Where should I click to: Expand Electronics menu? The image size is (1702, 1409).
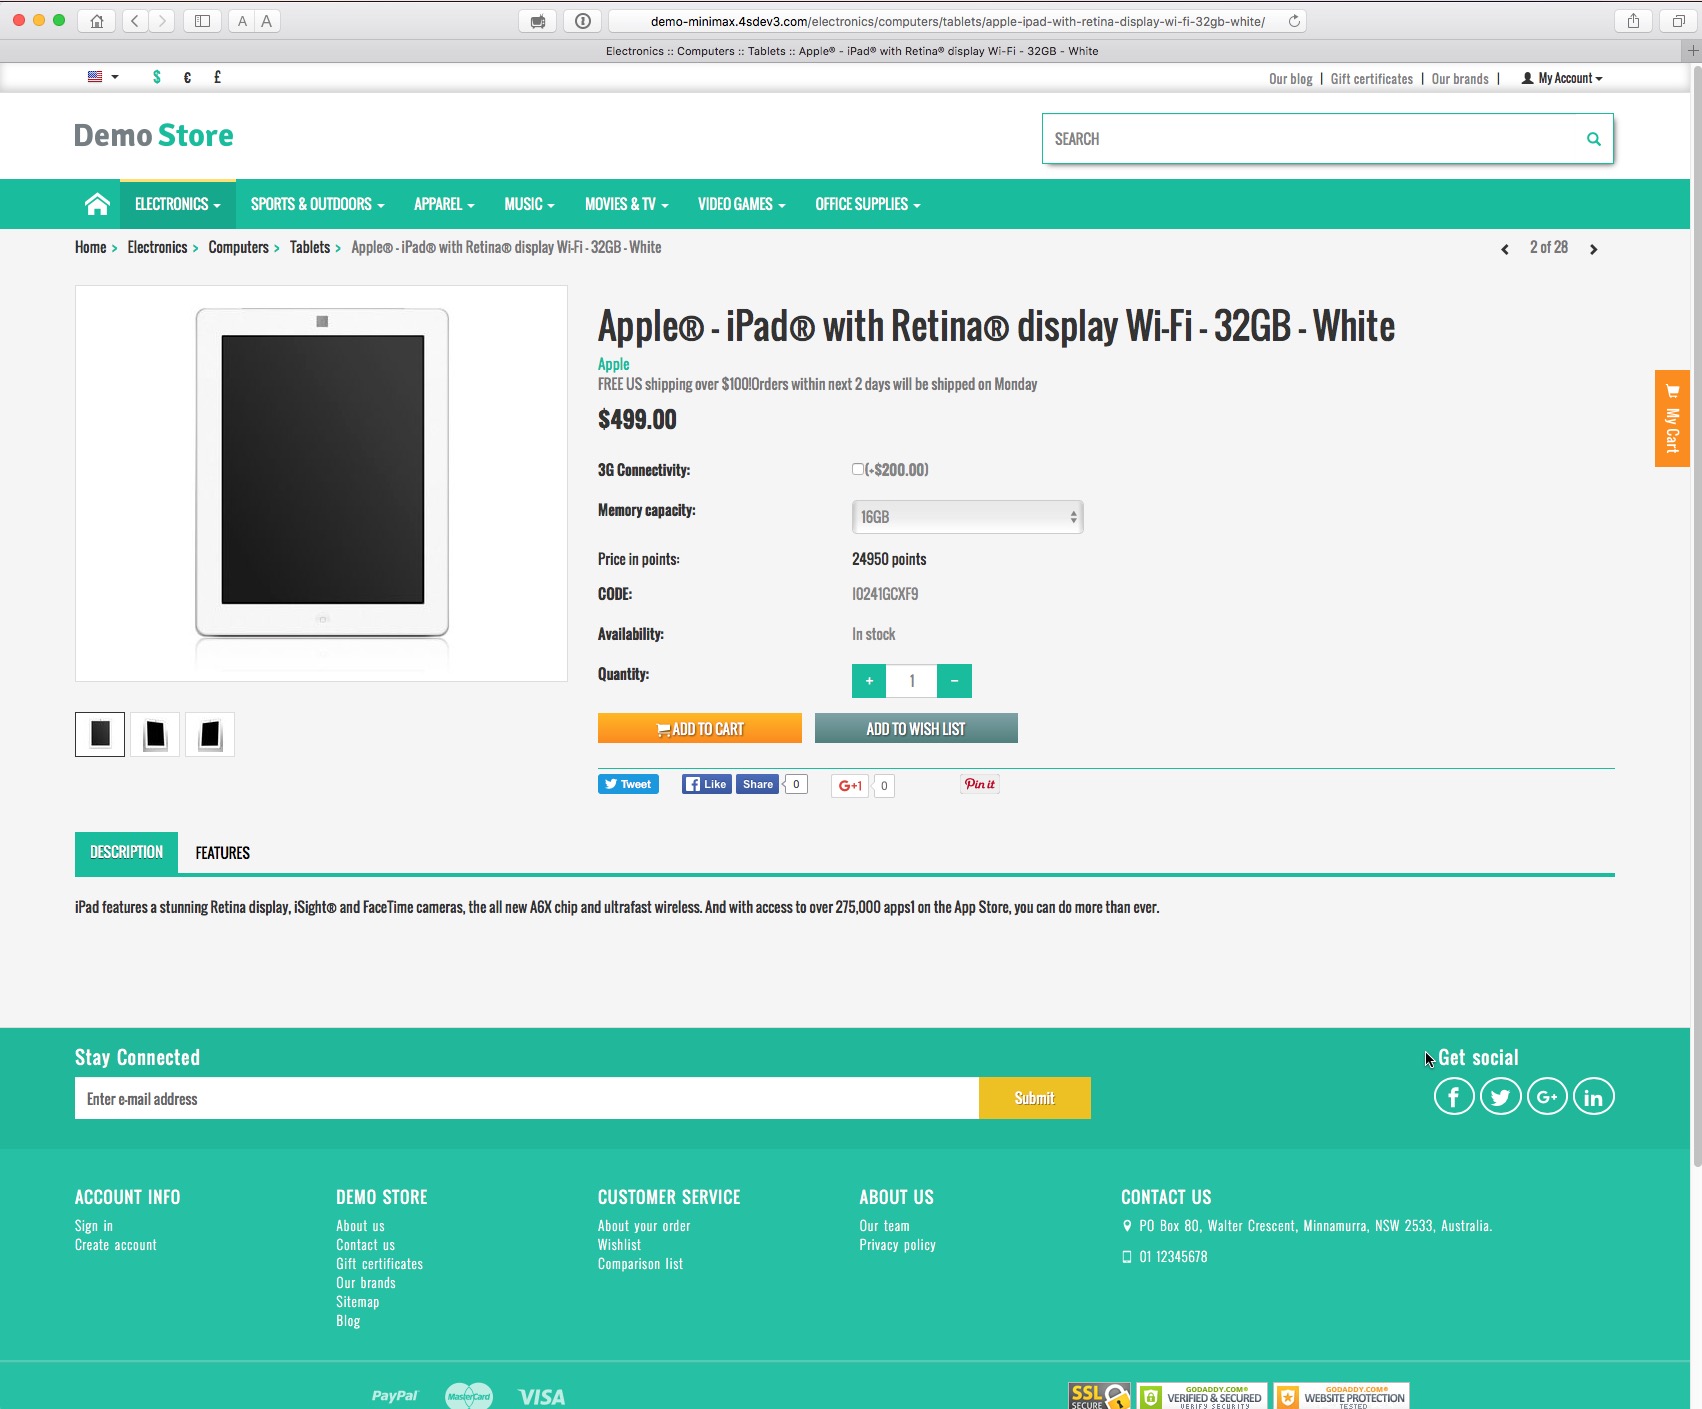pos(178,204)
